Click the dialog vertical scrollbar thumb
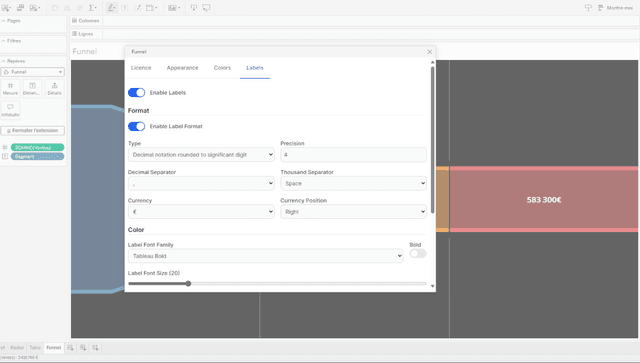Image resolution: width=640 pixels, height=363 pixels. pyautogui.click(x=433, y=140)
